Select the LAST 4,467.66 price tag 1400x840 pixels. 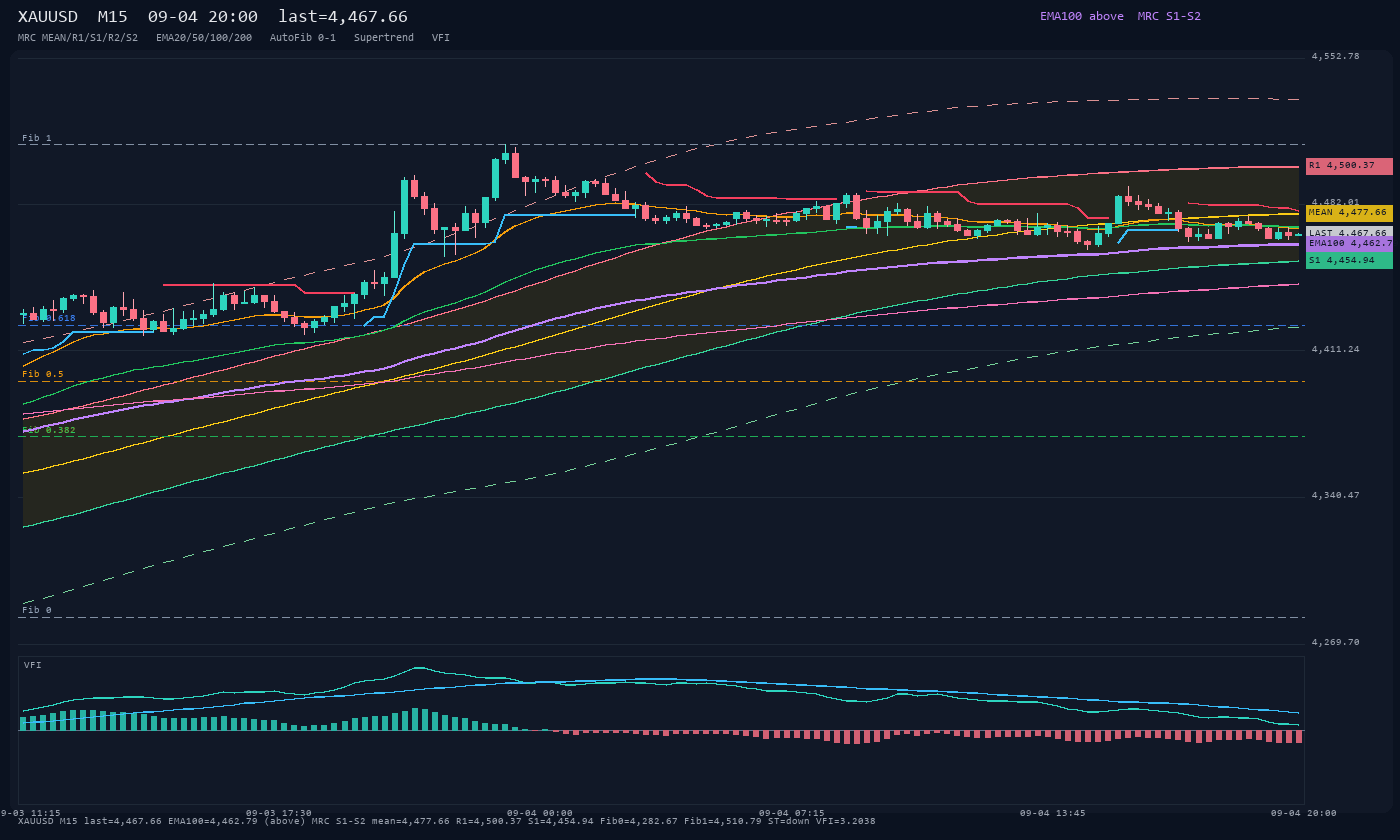click(x=1349, y=233)
